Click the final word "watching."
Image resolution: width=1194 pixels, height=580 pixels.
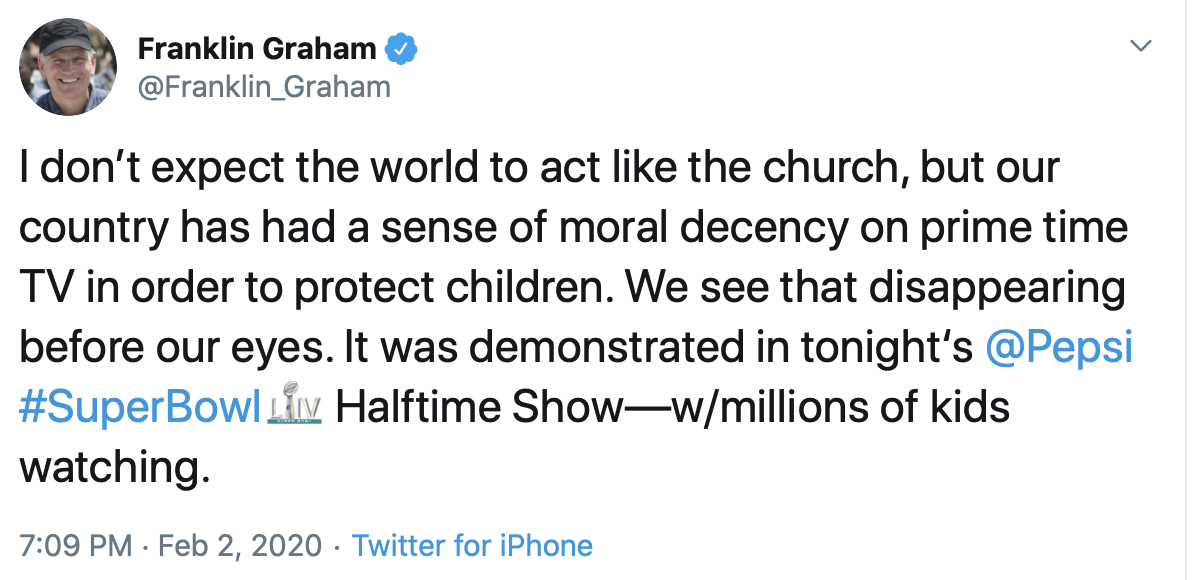click(x=115, y=468)
